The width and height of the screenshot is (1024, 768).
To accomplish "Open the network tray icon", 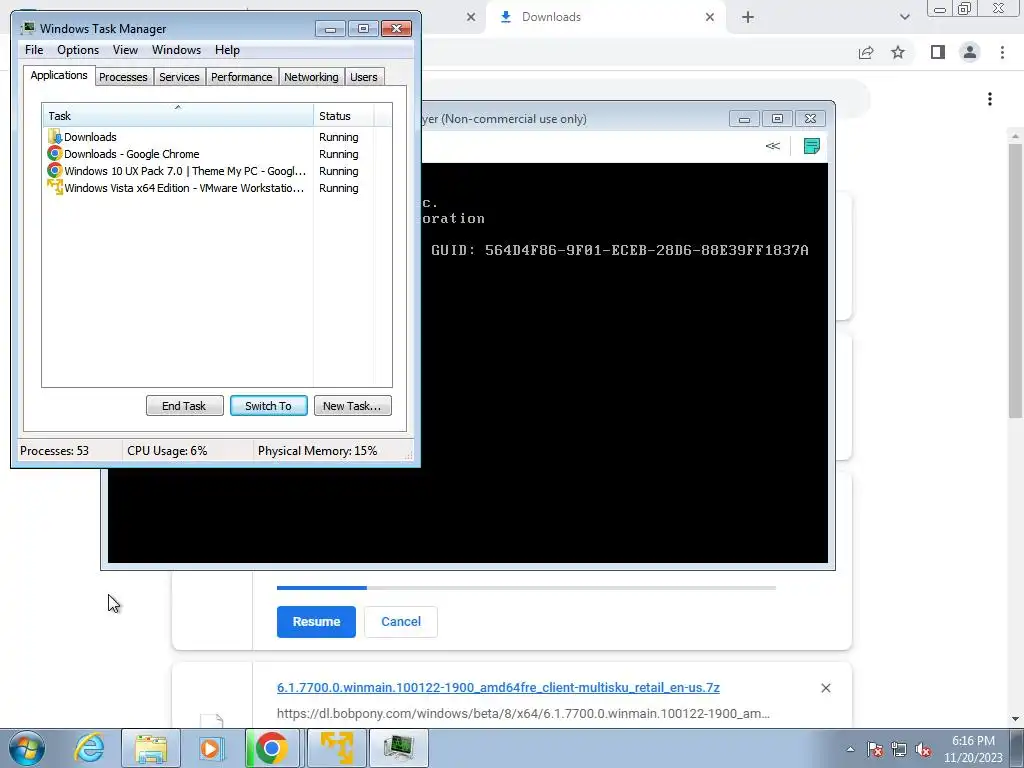I will coord(899,749).
